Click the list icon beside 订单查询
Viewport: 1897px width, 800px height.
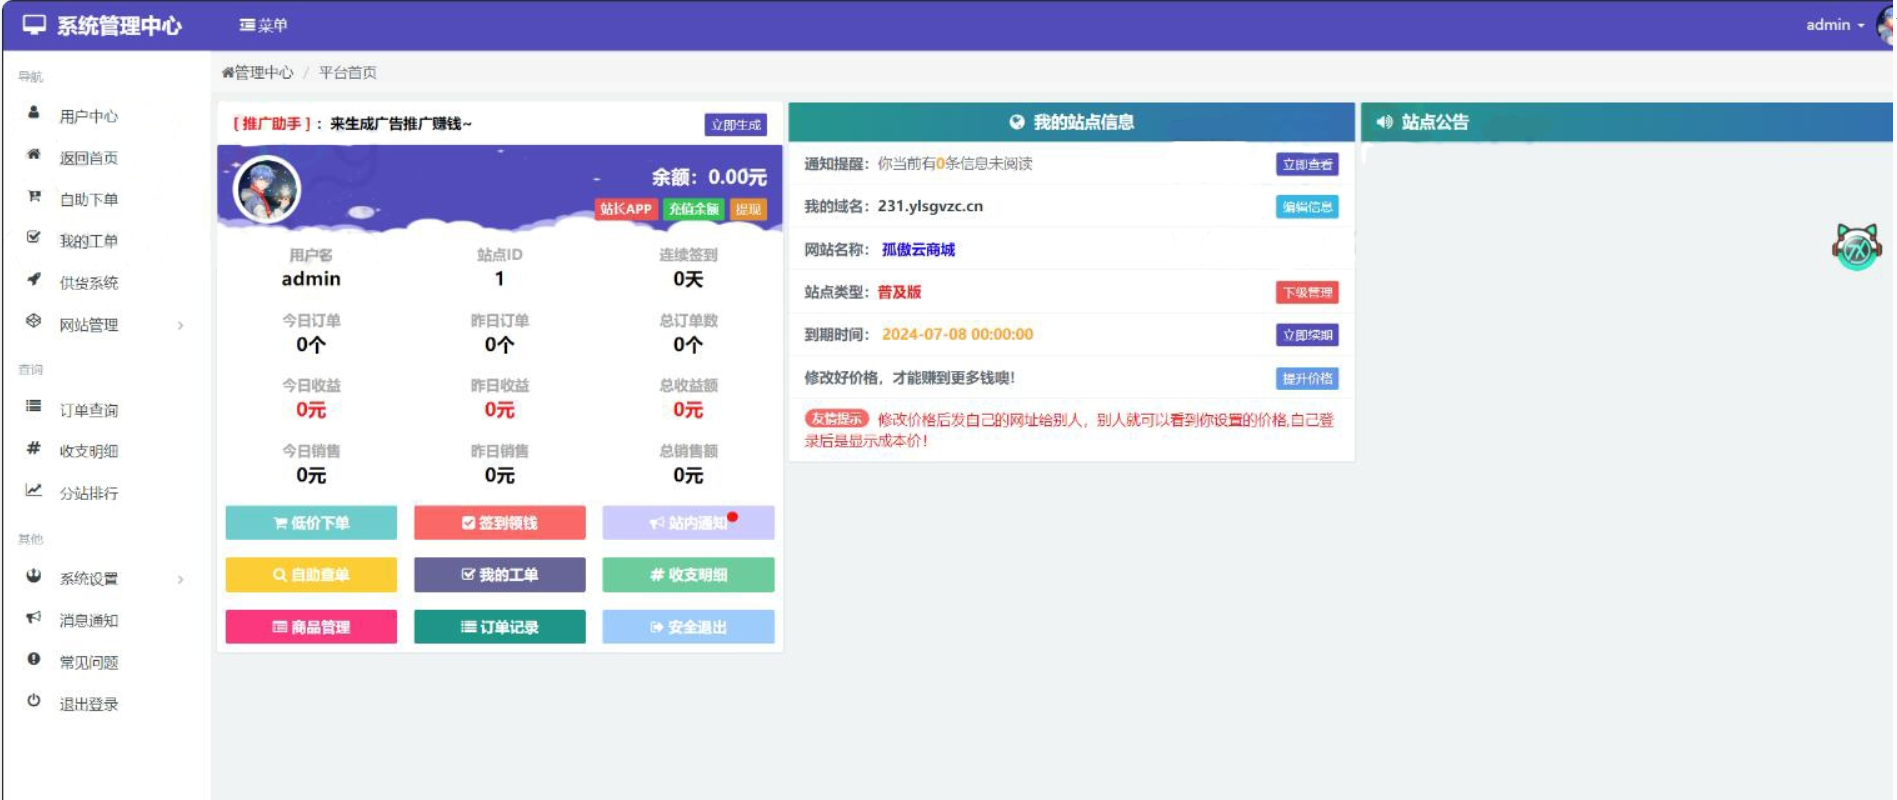click(x=34, y=407)
